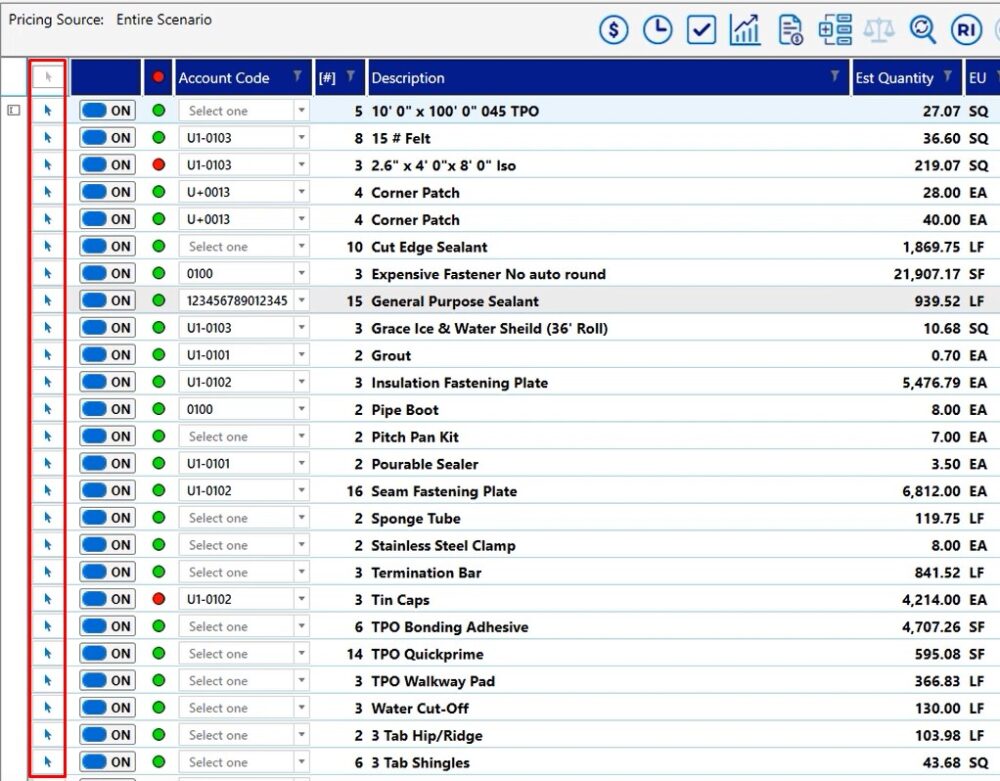
Task: Turn off the Pipe Boot ON switch
Action: (x=107, y=409)
